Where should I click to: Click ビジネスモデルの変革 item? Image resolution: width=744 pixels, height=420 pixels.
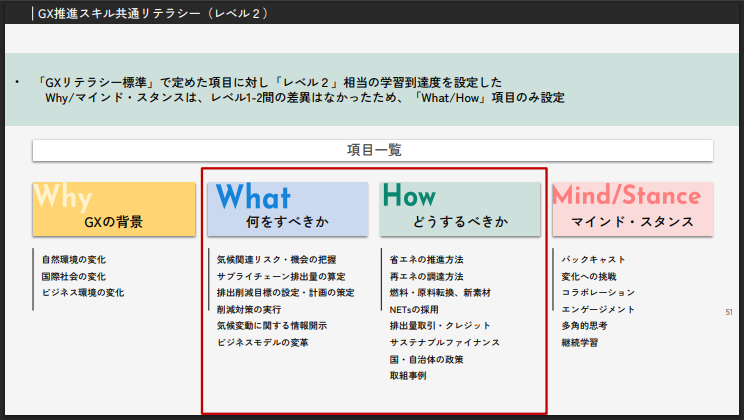point(263,343)
